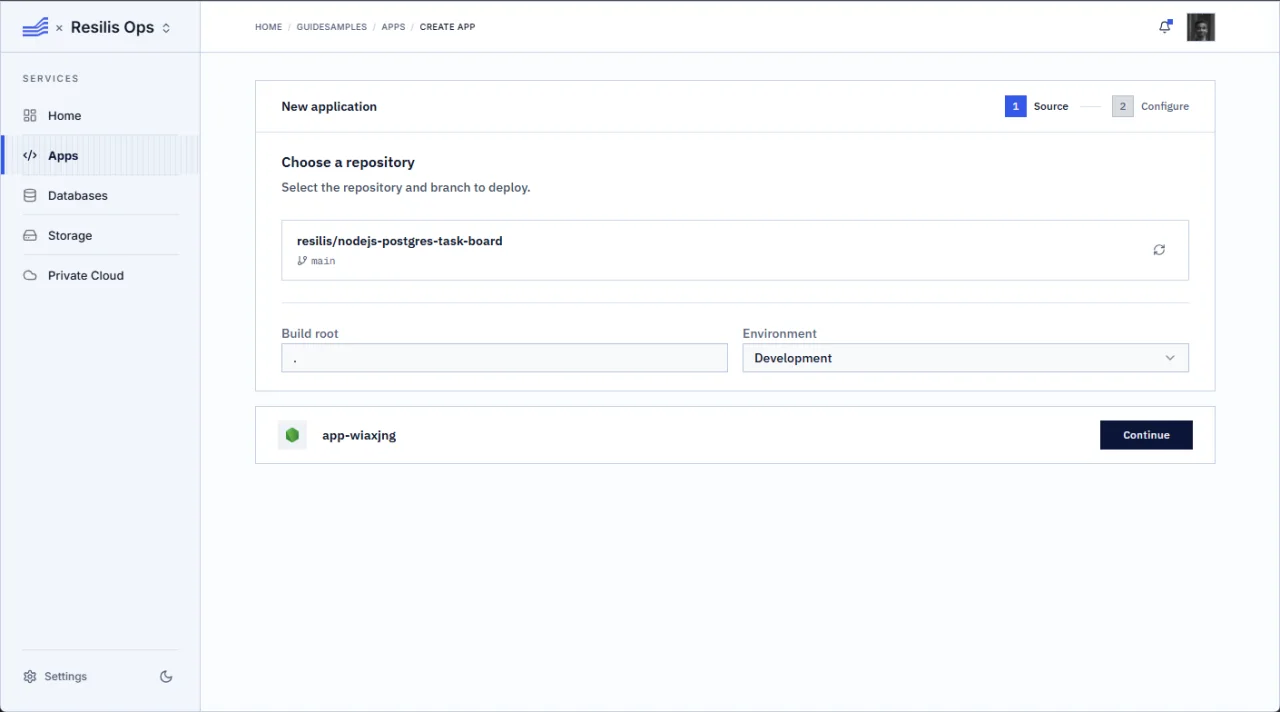Refresh the repository with the sync icon
The image size is (1280, 712).
(x=1159, y=250)
